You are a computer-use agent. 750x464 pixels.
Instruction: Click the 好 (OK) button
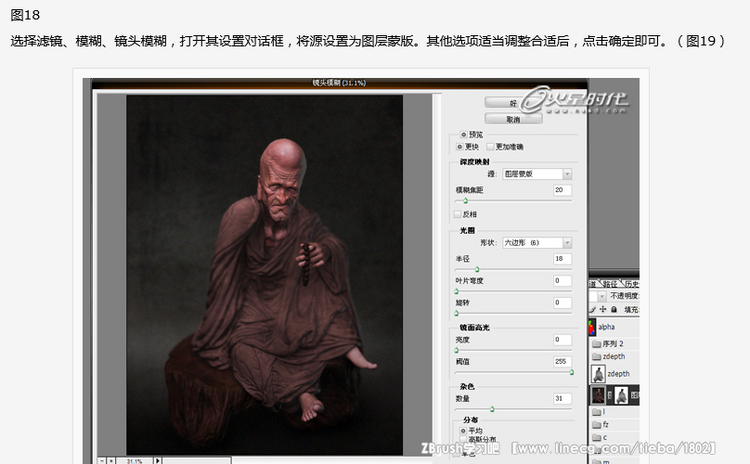click(513, 103)
